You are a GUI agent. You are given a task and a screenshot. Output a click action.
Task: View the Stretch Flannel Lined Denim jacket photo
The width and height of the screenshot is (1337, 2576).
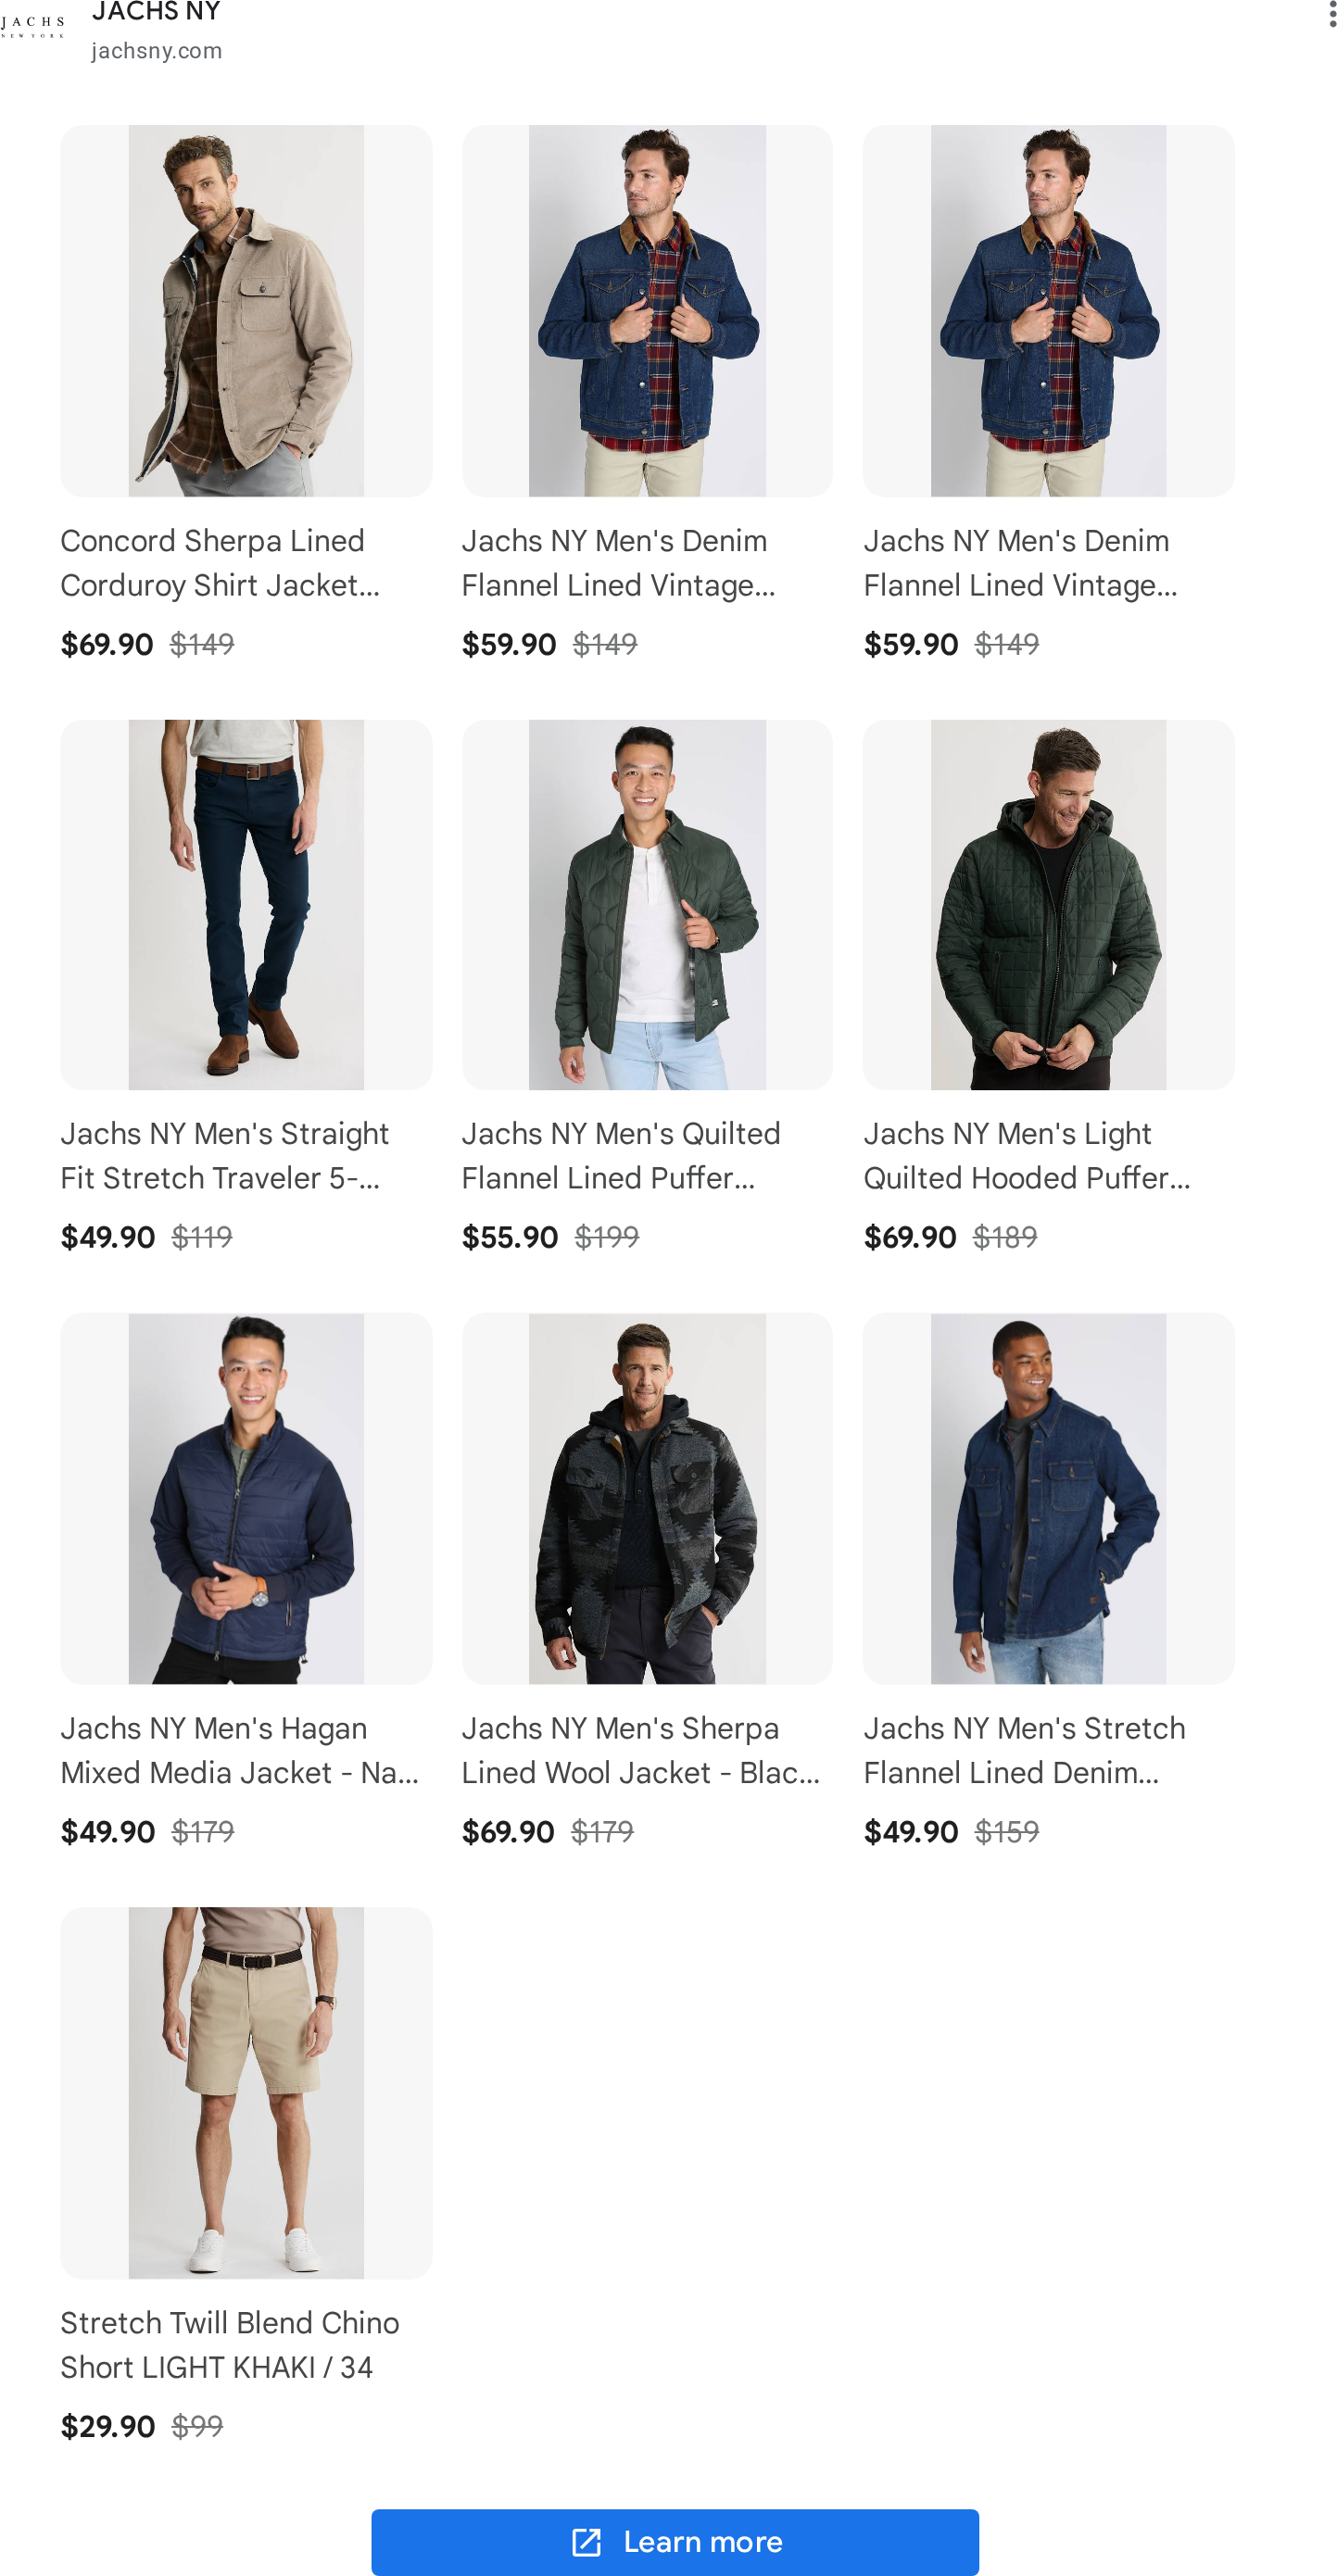[1048, 1498]
